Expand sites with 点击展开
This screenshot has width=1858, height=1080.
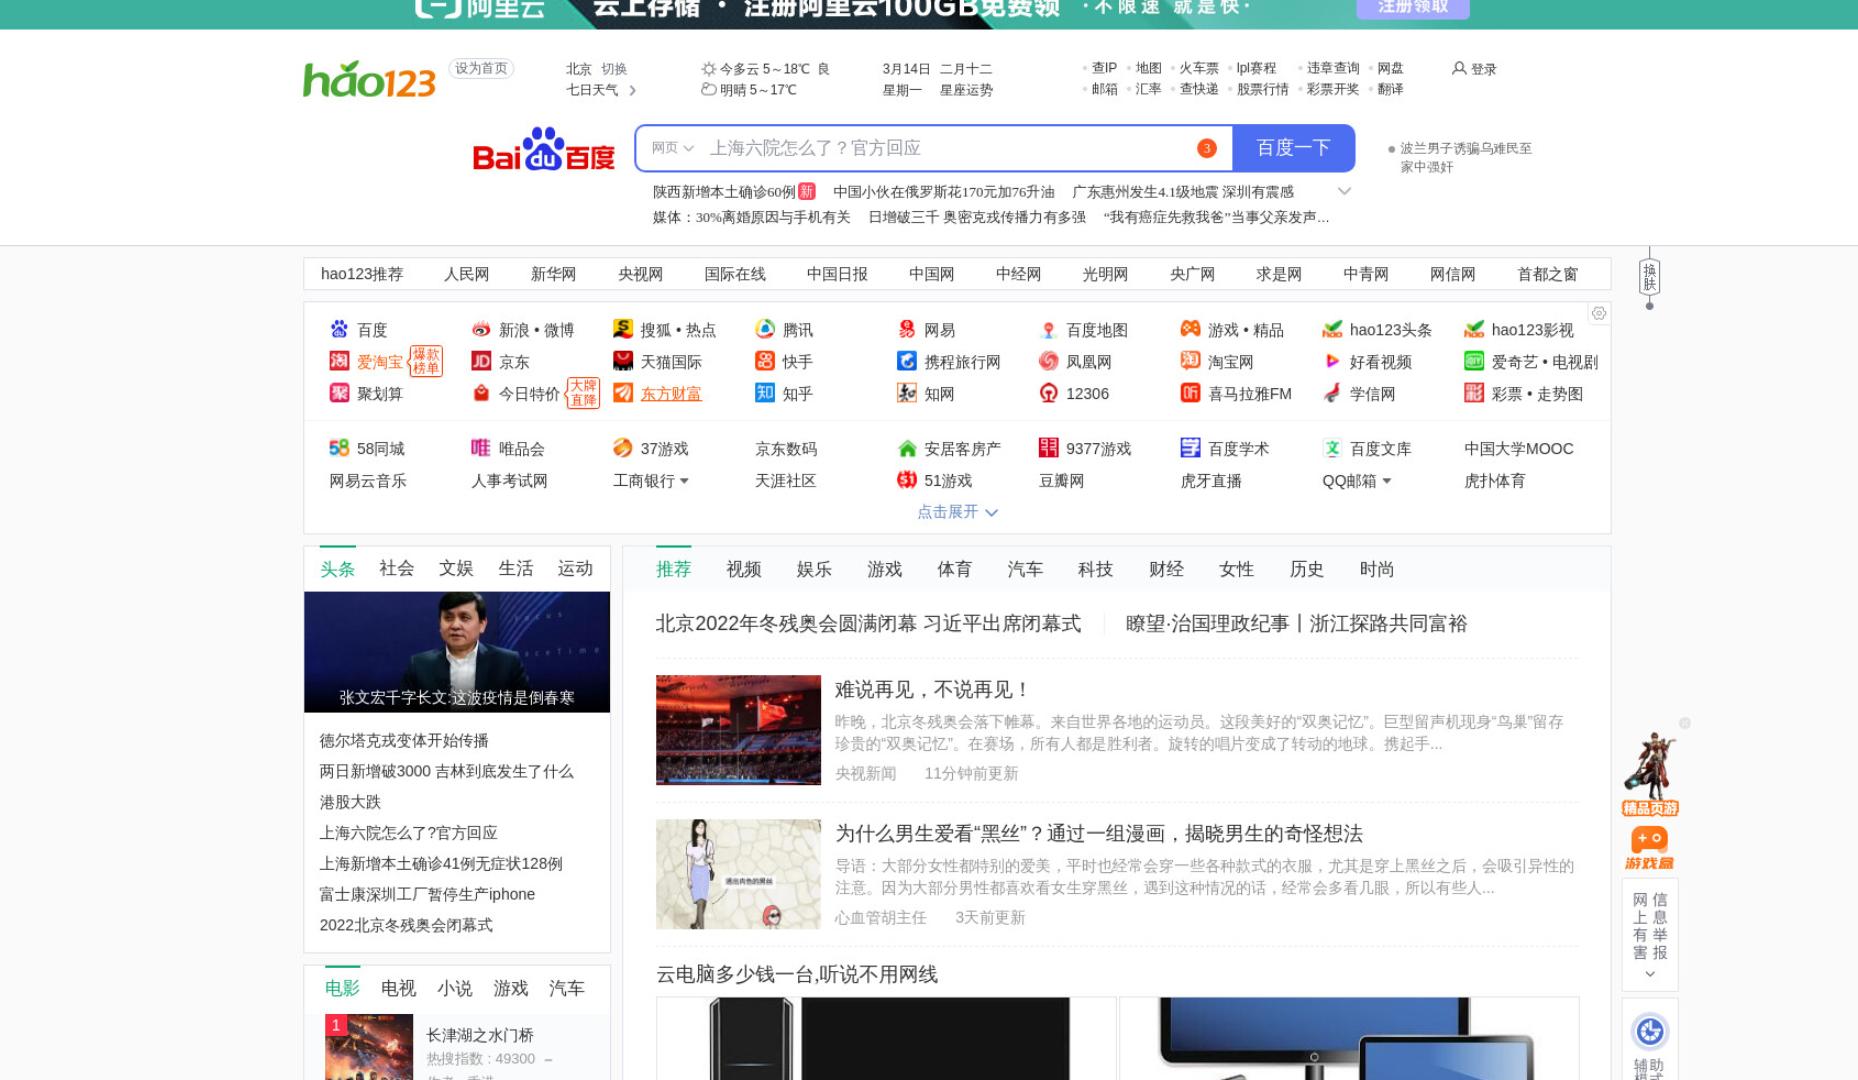click(957, 512)
